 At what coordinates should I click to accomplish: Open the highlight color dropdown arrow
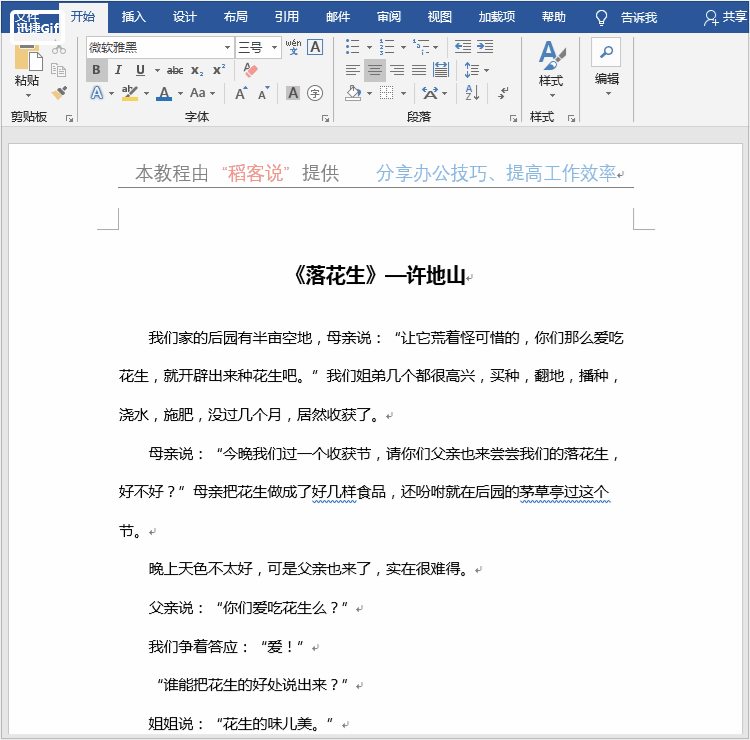[146, 93]
